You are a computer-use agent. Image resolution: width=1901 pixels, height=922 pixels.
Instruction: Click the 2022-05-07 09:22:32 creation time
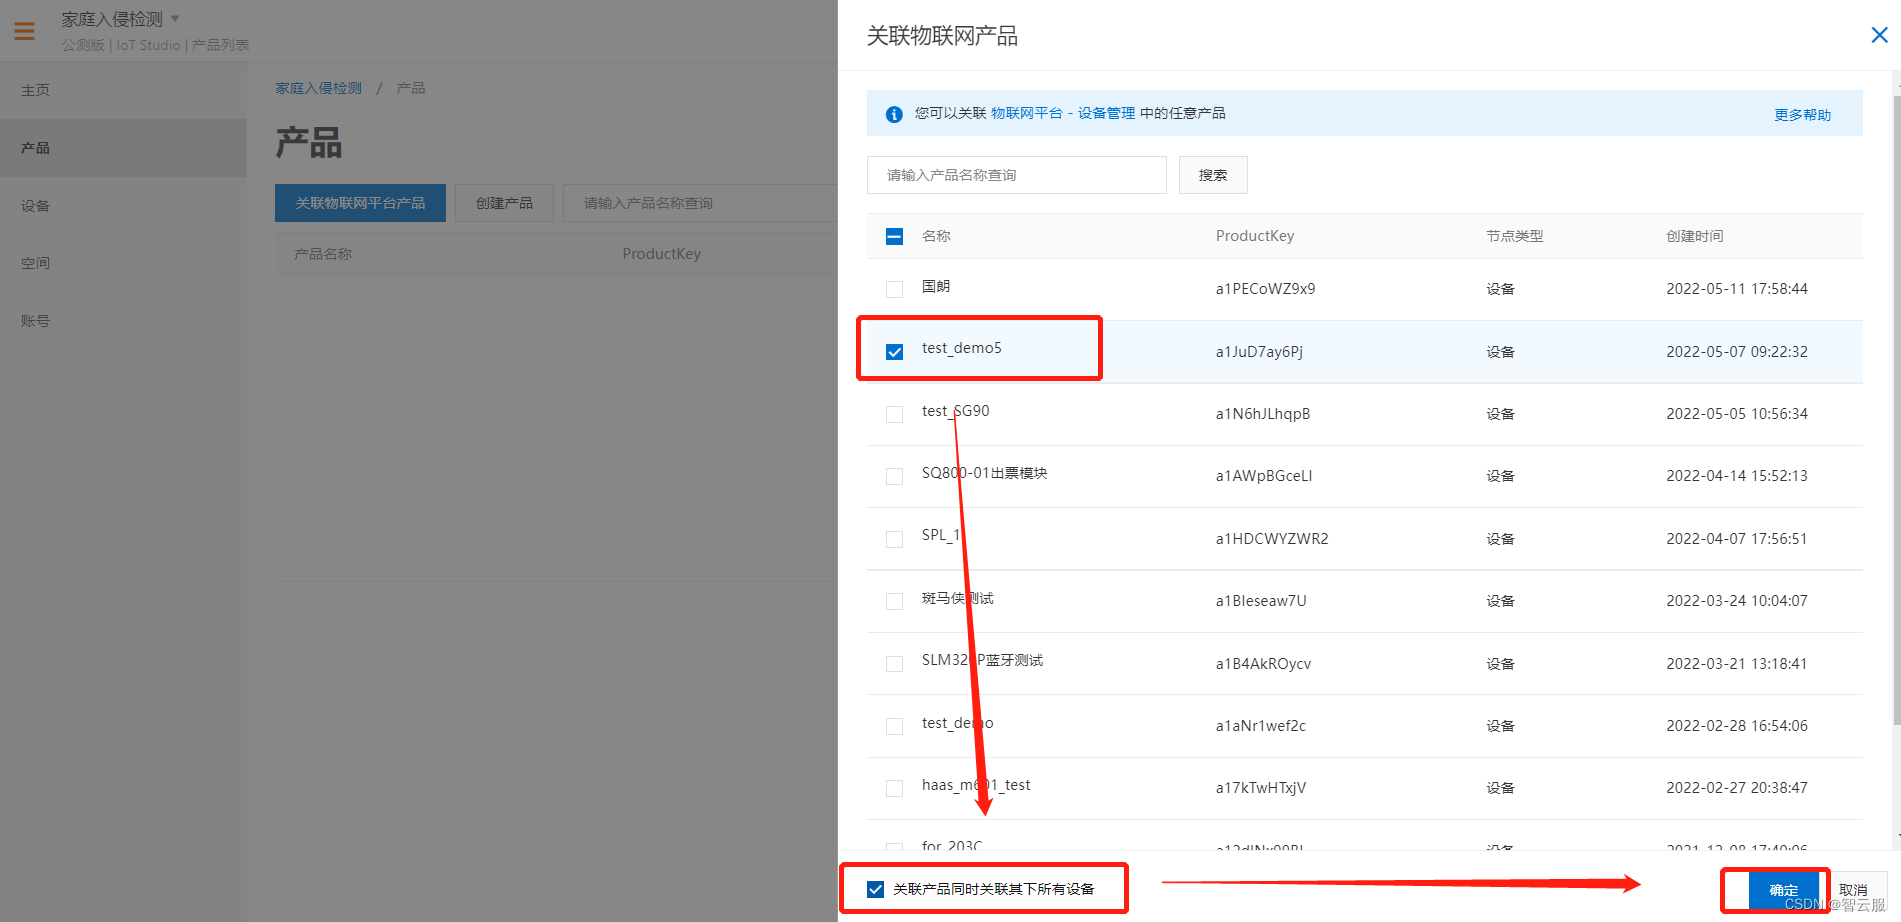(x=1736, y=352)
